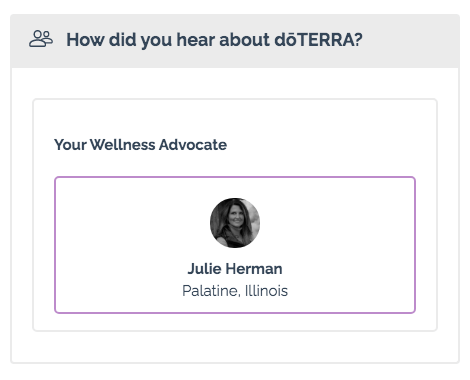Choose the purple-bordered Julie Herman advocate card
The width and height of the screenshot is (470, 380).
235,245
